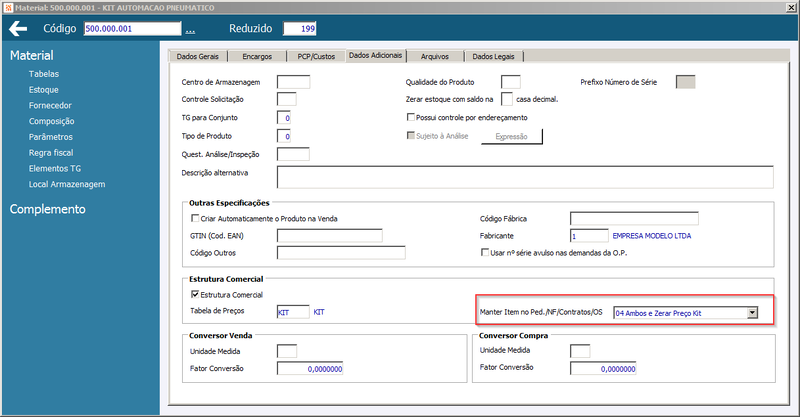Image resolution: width=800 pixels, height=417 pixels.
Task: Open the PCP/Custos tab
Action: click(316, 56)
